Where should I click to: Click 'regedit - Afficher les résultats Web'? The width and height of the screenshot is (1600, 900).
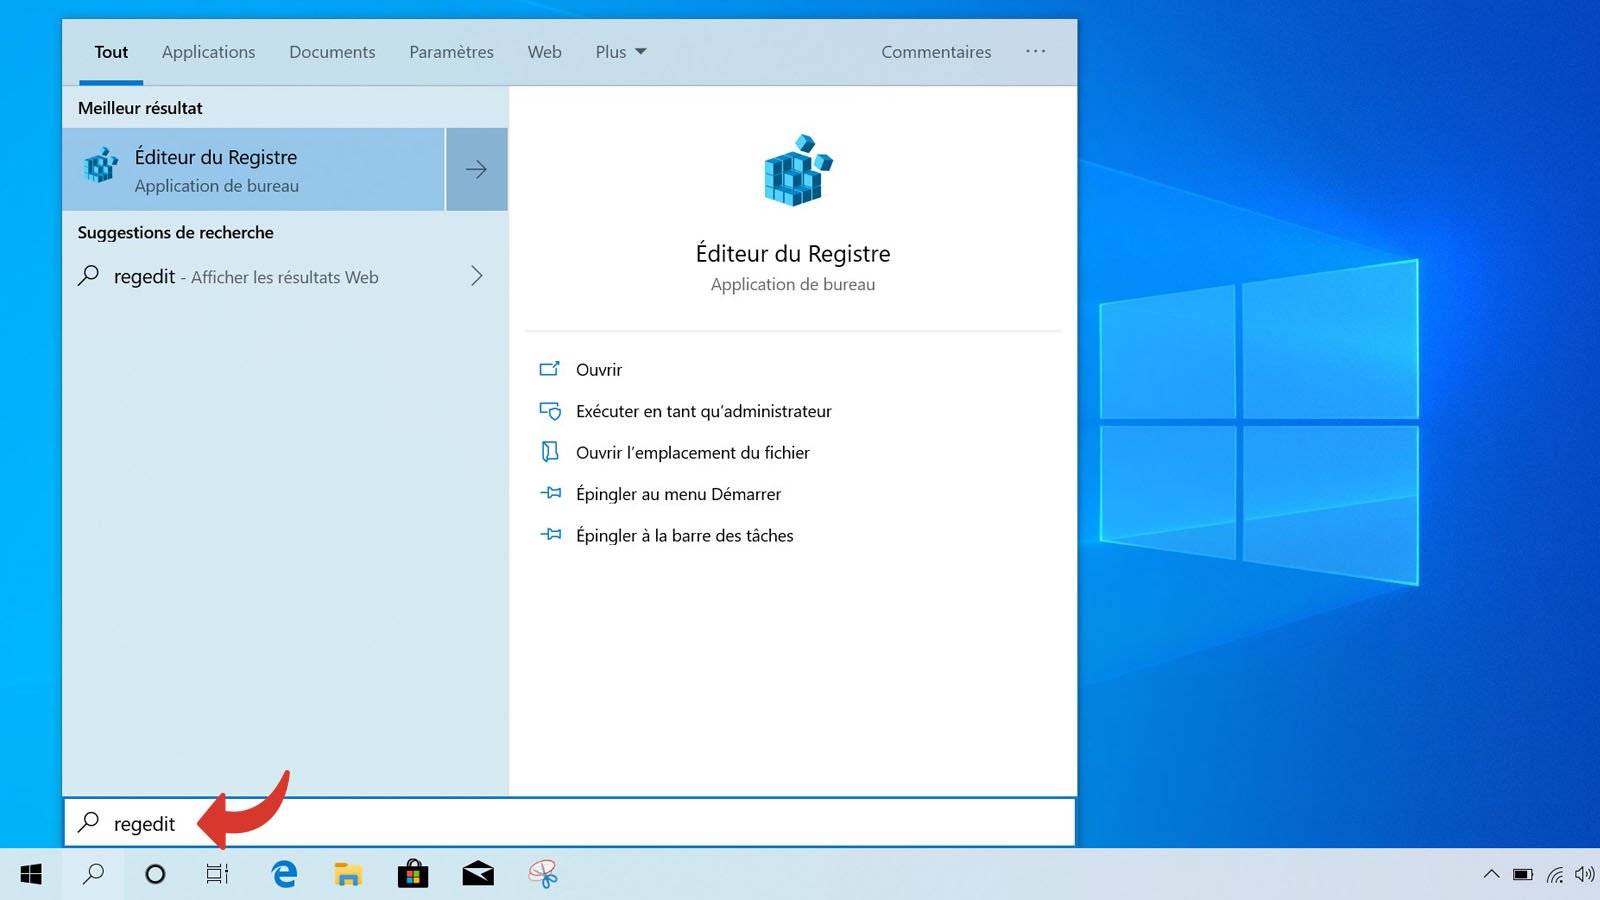(x=245, y=277)
